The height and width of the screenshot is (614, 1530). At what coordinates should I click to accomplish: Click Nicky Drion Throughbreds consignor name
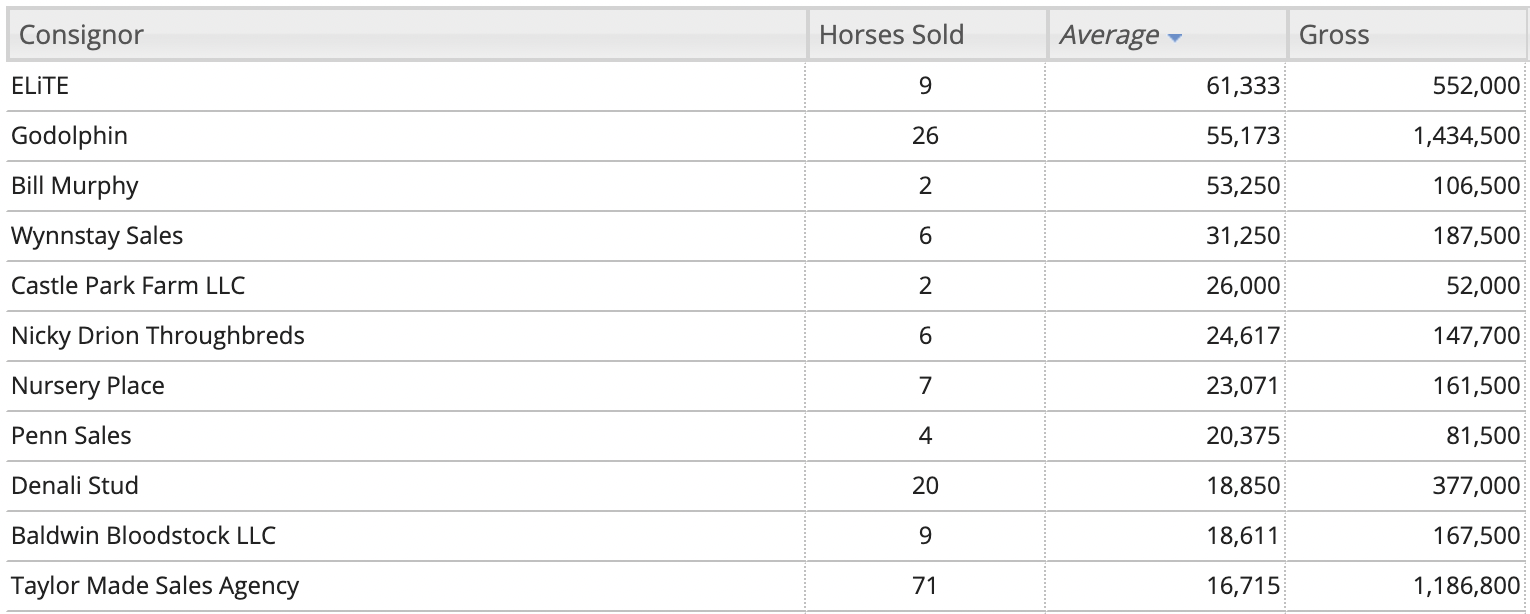tap(158, 336)
